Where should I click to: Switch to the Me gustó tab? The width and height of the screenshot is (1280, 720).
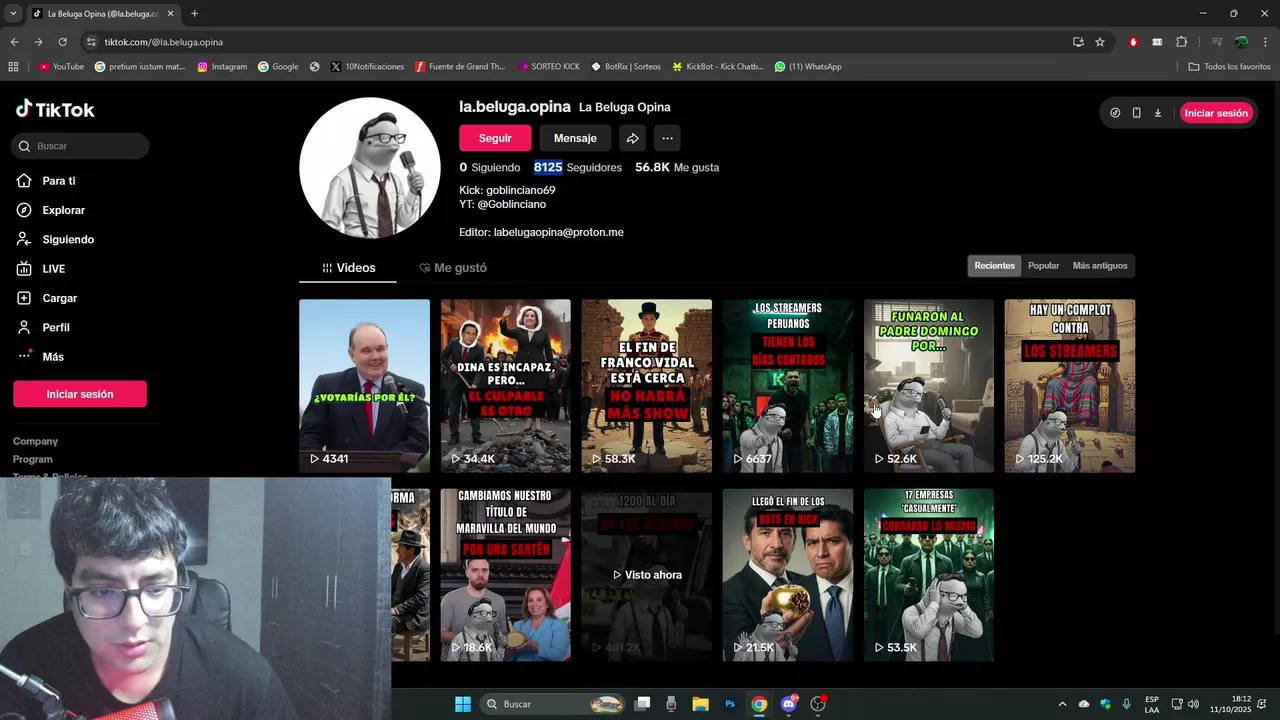[x=453, y=268]
